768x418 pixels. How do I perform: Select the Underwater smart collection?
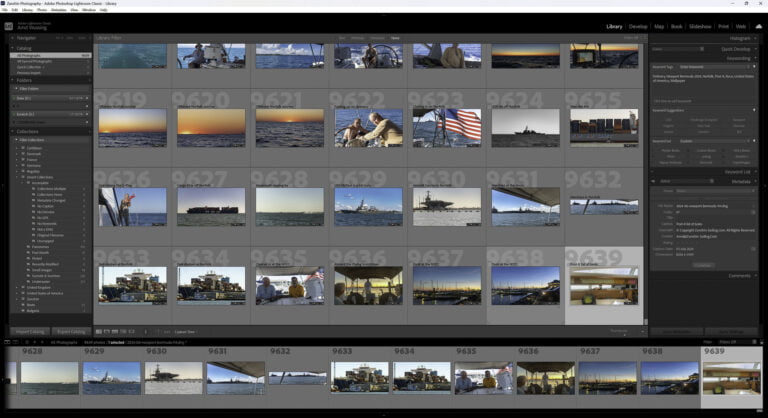(x=41, y=282)
